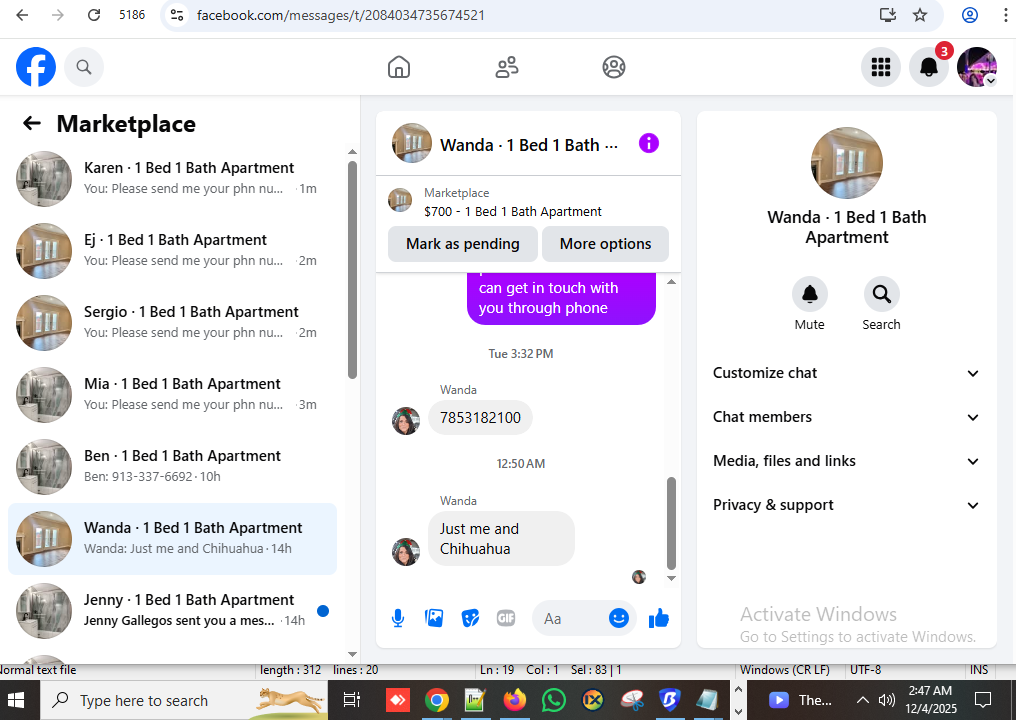1016x720 pixels.
Task: Open Task View on the taskbar
Action: (x=351, y=700)
